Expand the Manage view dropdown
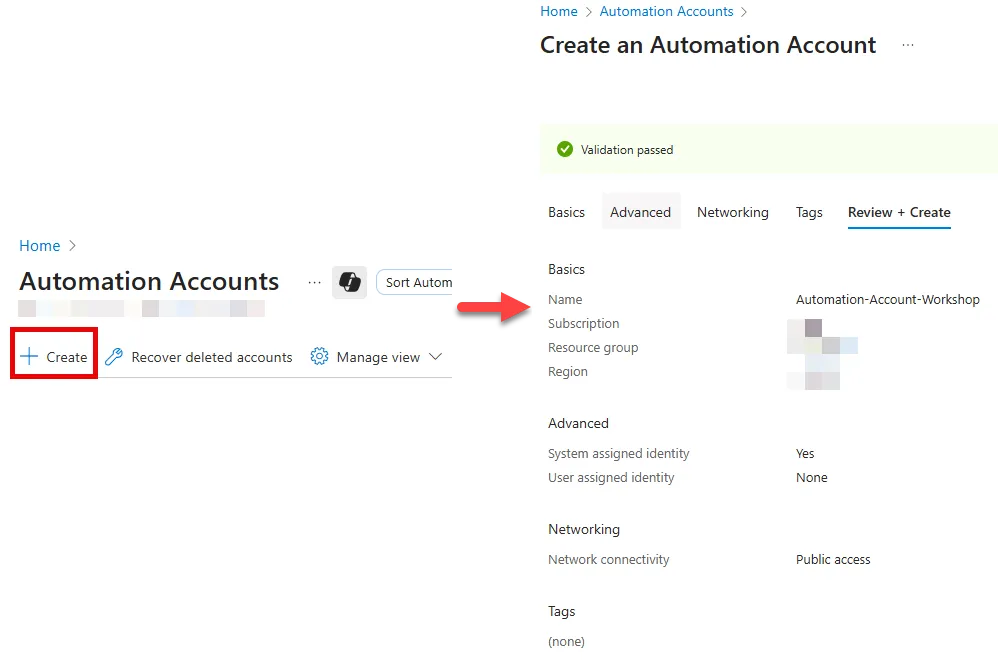The height and width of the screenshot is (670, 998). 435,356
